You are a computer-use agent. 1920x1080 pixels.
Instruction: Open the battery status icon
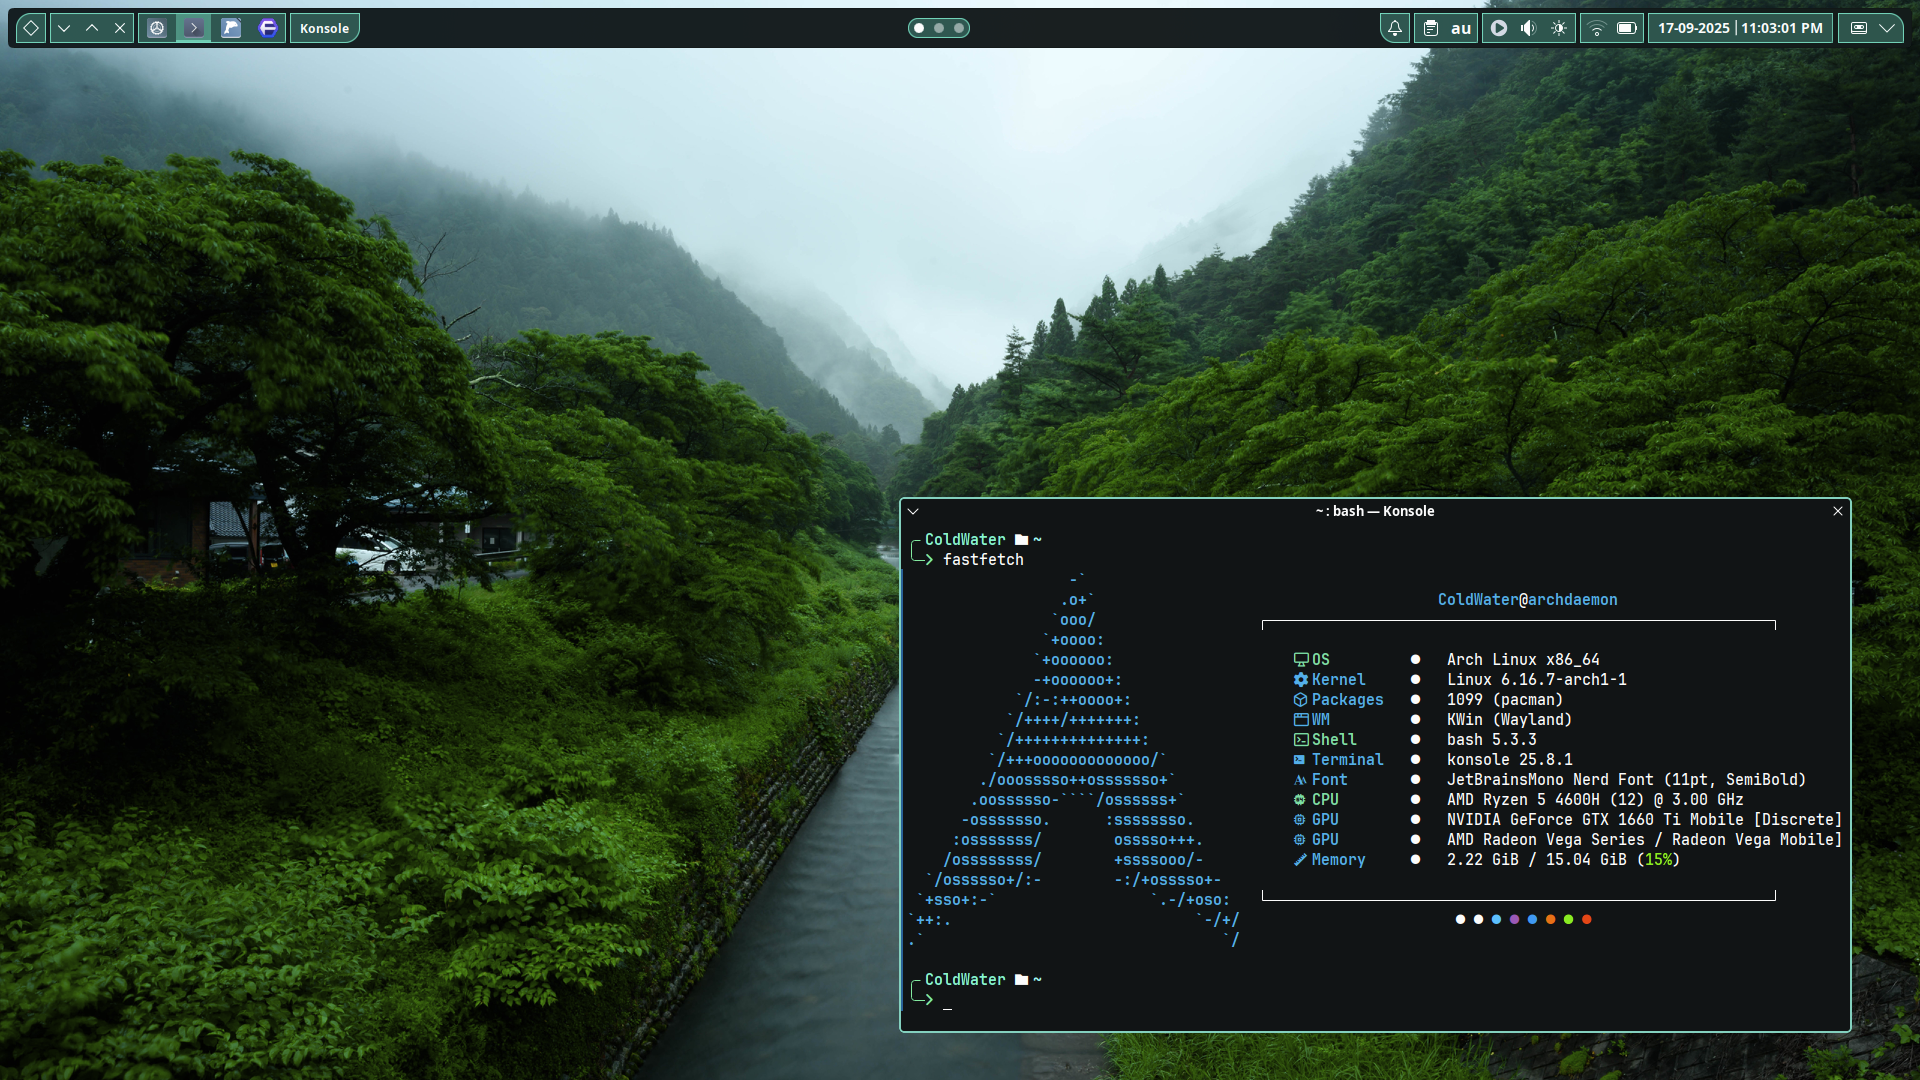pyautogui.click(x=1627, y=28)
